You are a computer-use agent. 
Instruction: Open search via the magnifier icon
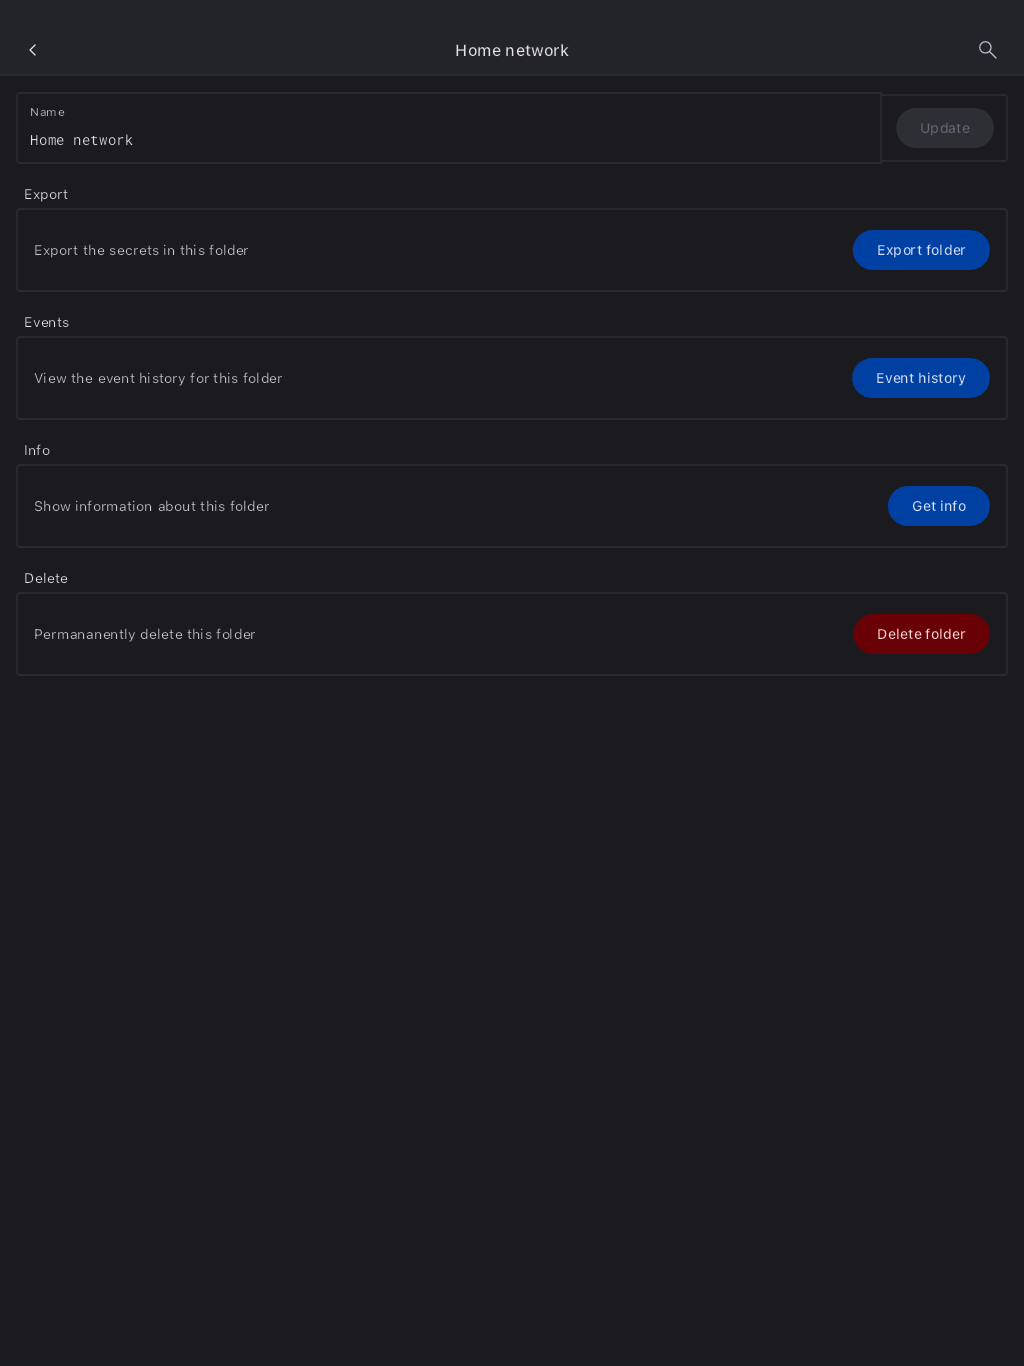987,50
